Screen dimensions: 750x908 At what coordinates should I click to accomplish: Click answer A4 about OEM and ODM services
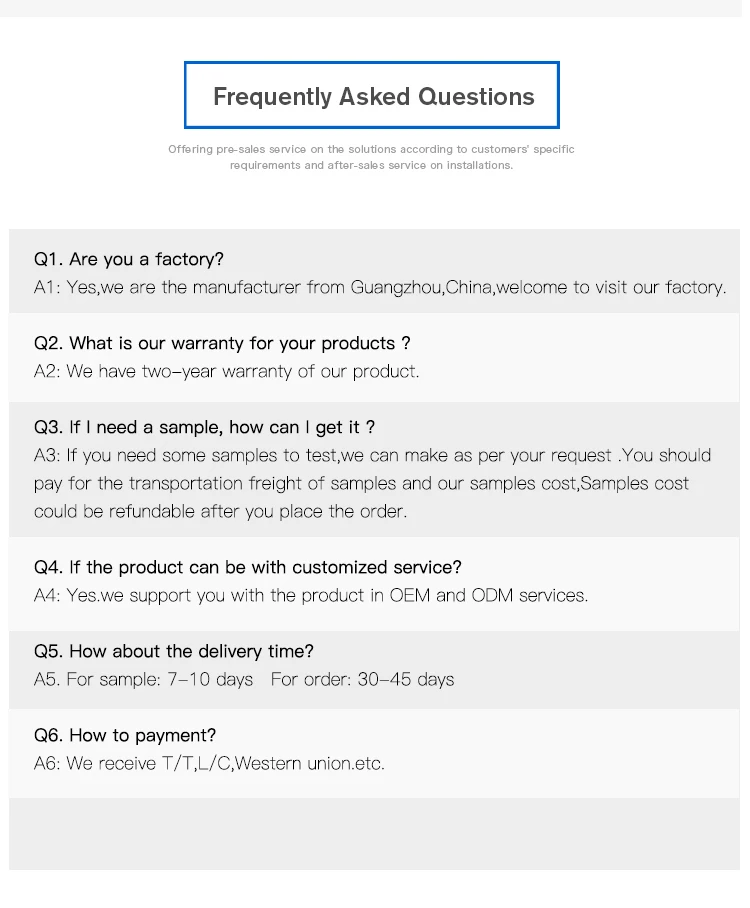311,595
